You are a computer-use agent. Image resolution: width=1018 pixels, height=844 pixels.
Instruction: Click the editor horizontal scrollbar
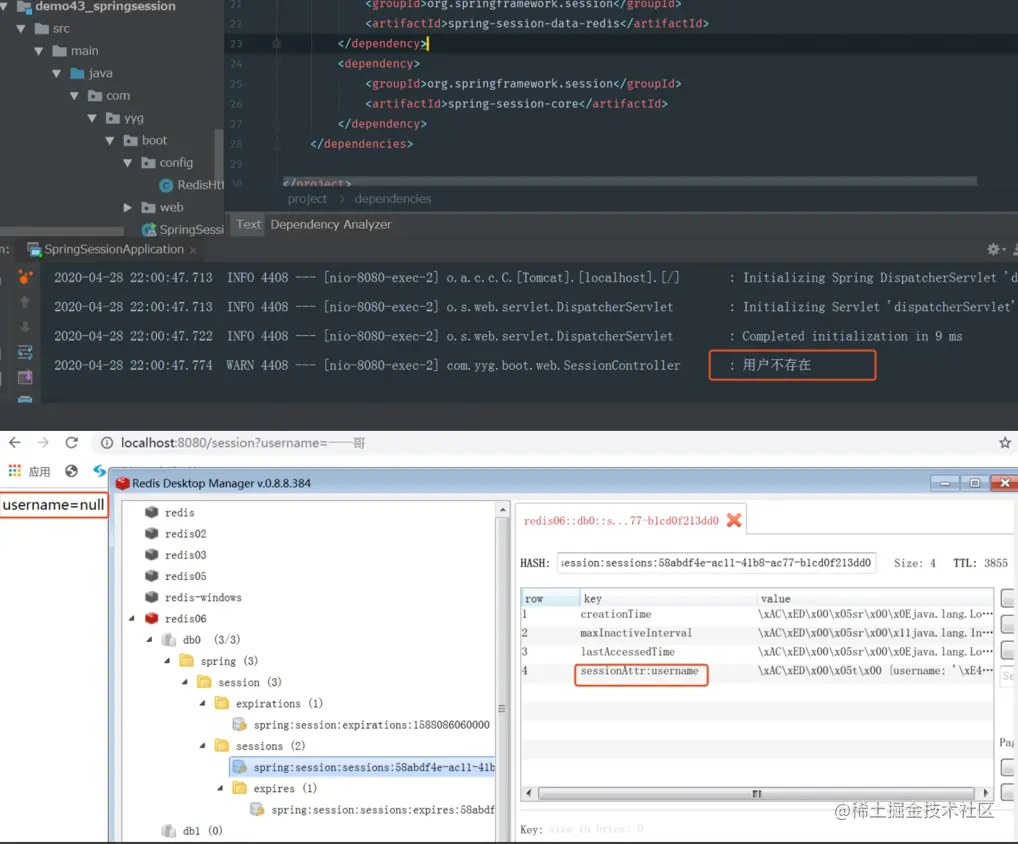click(629, 181)
